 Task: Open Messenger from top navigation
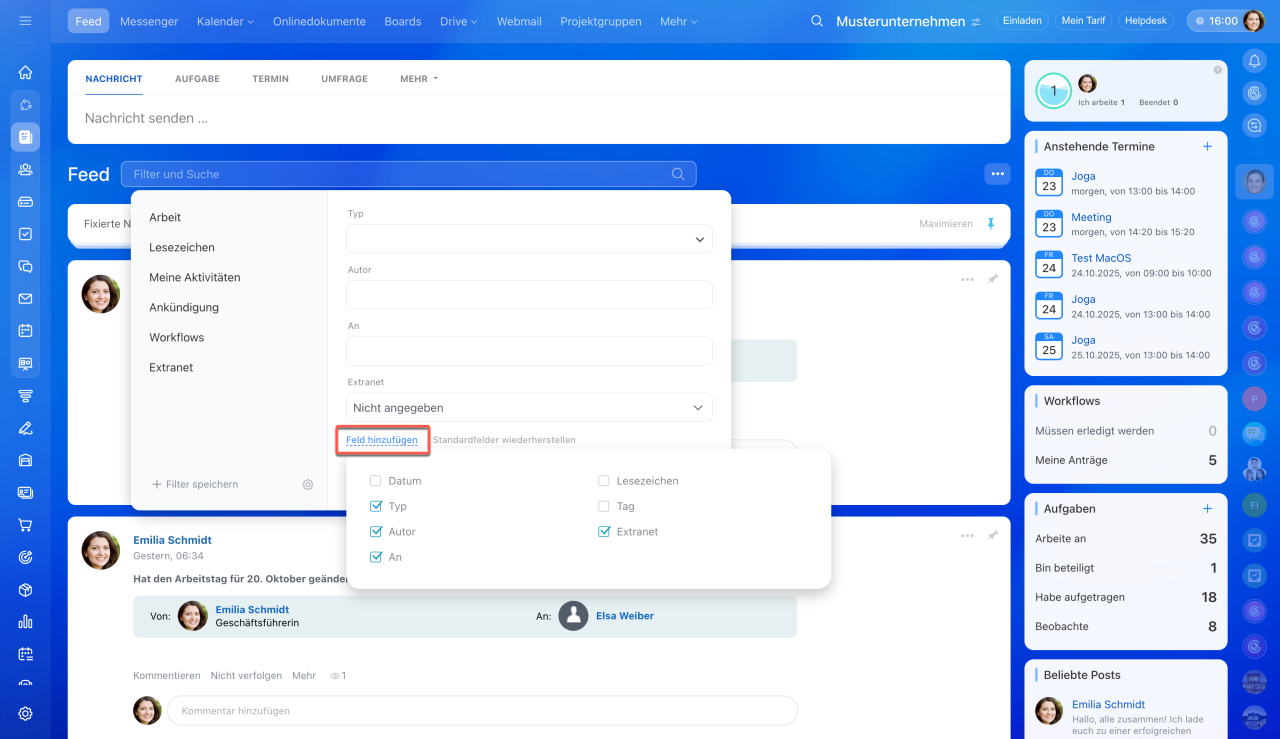[149, 21]
